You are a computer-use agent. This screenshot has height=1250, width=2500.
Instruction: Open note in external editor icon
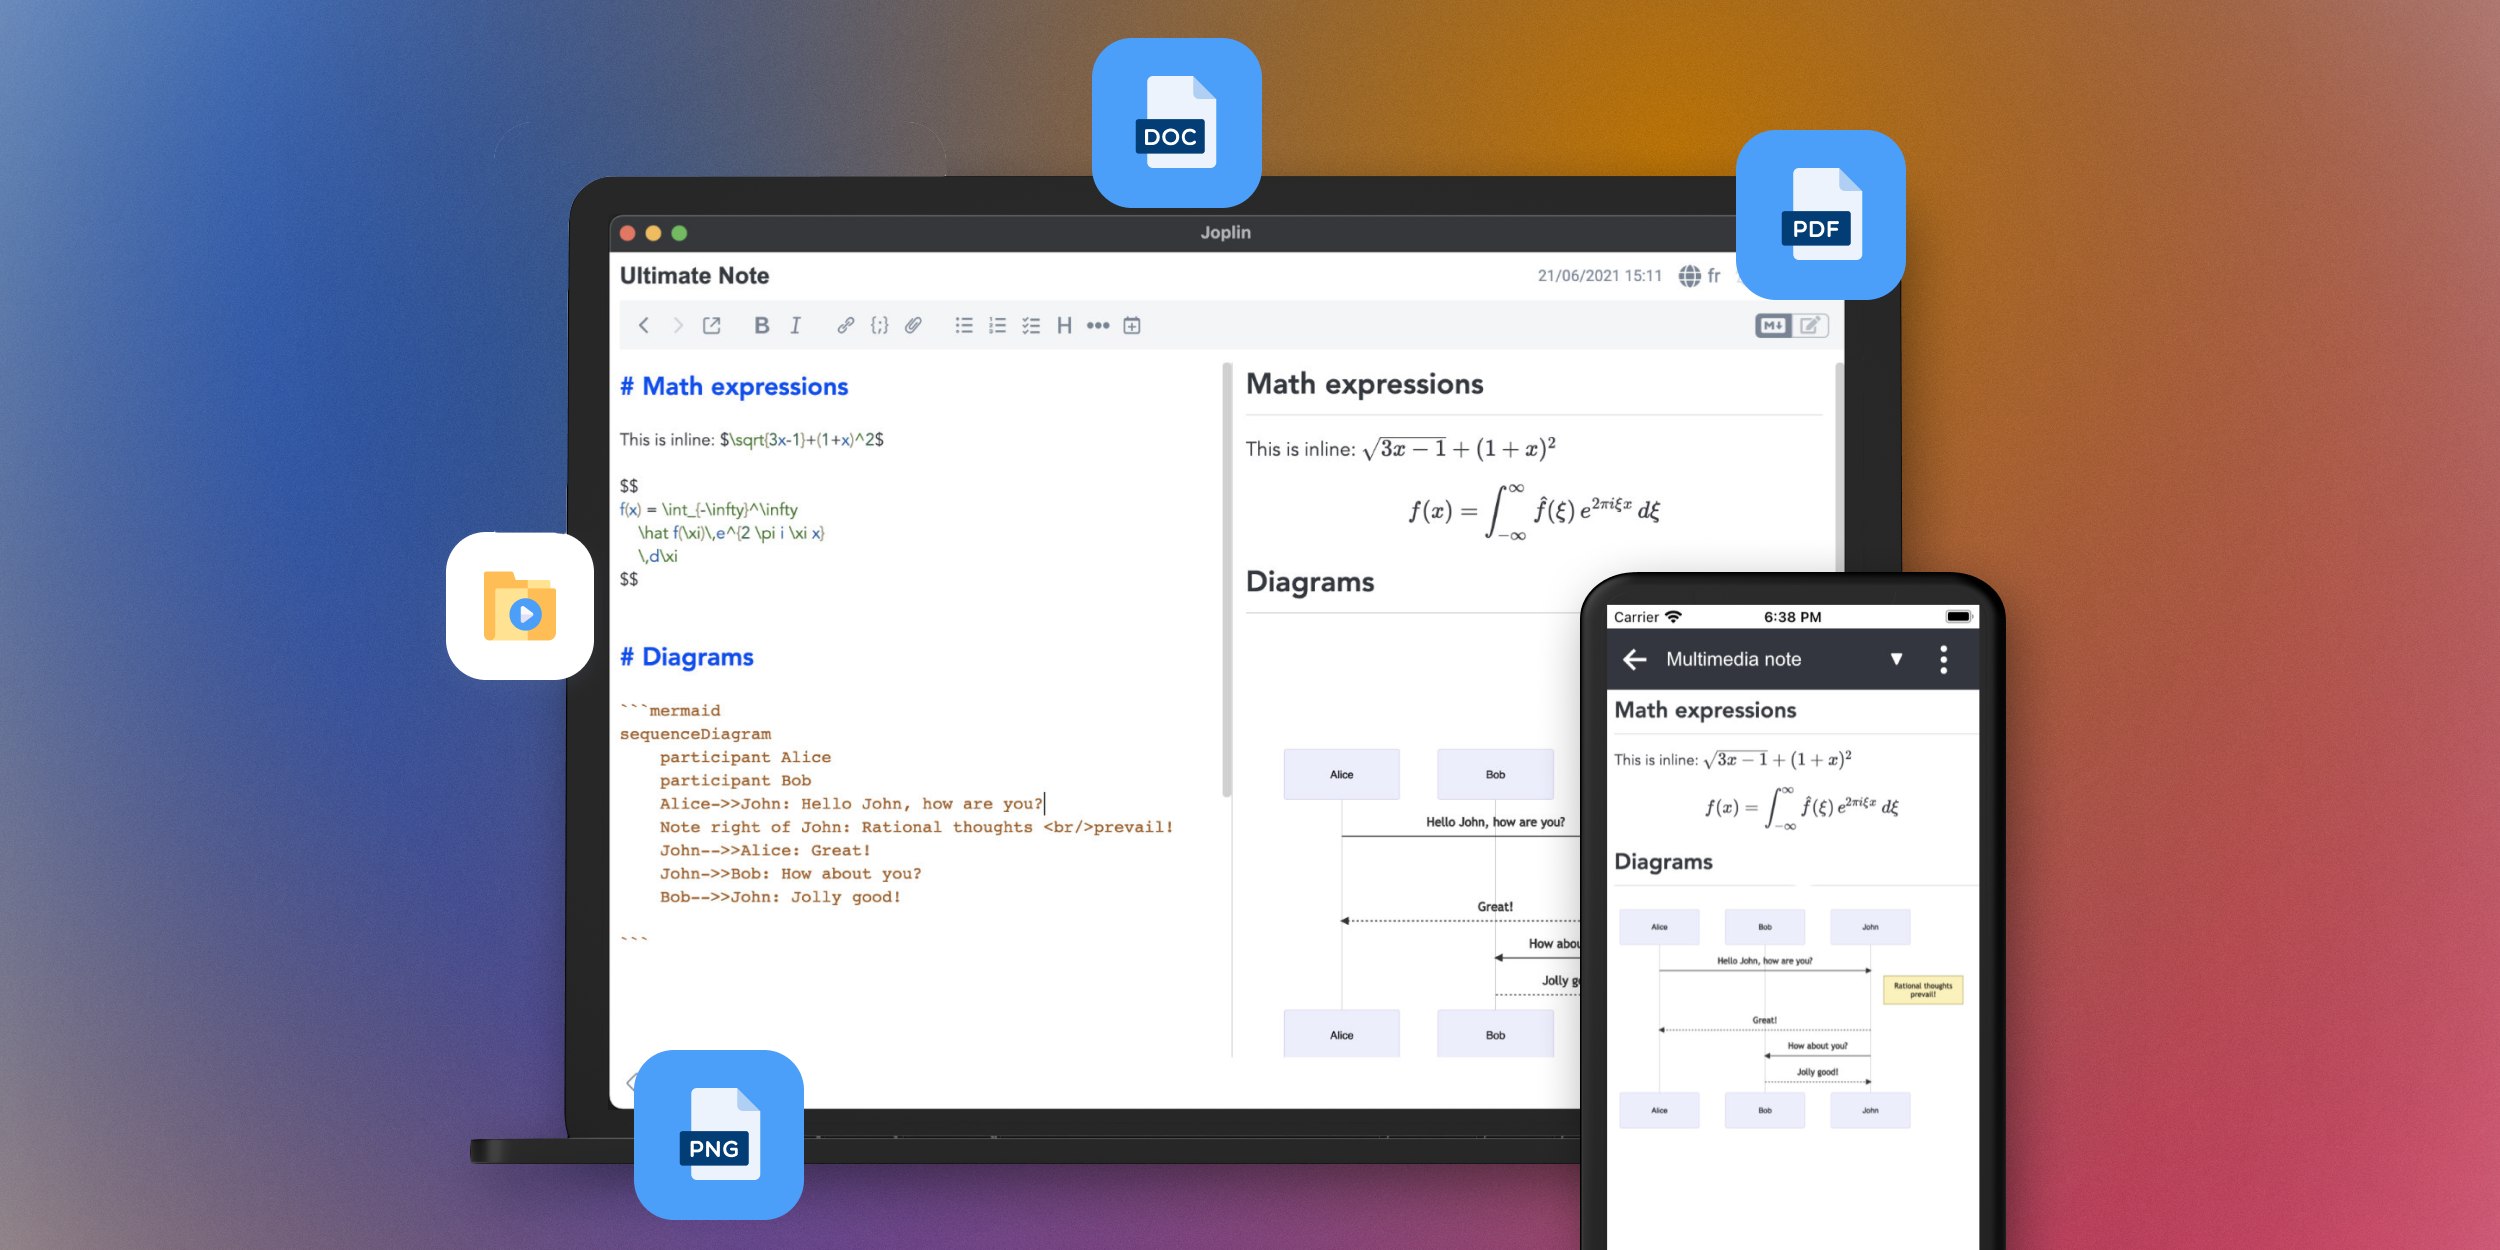click(x=712, y=325)
